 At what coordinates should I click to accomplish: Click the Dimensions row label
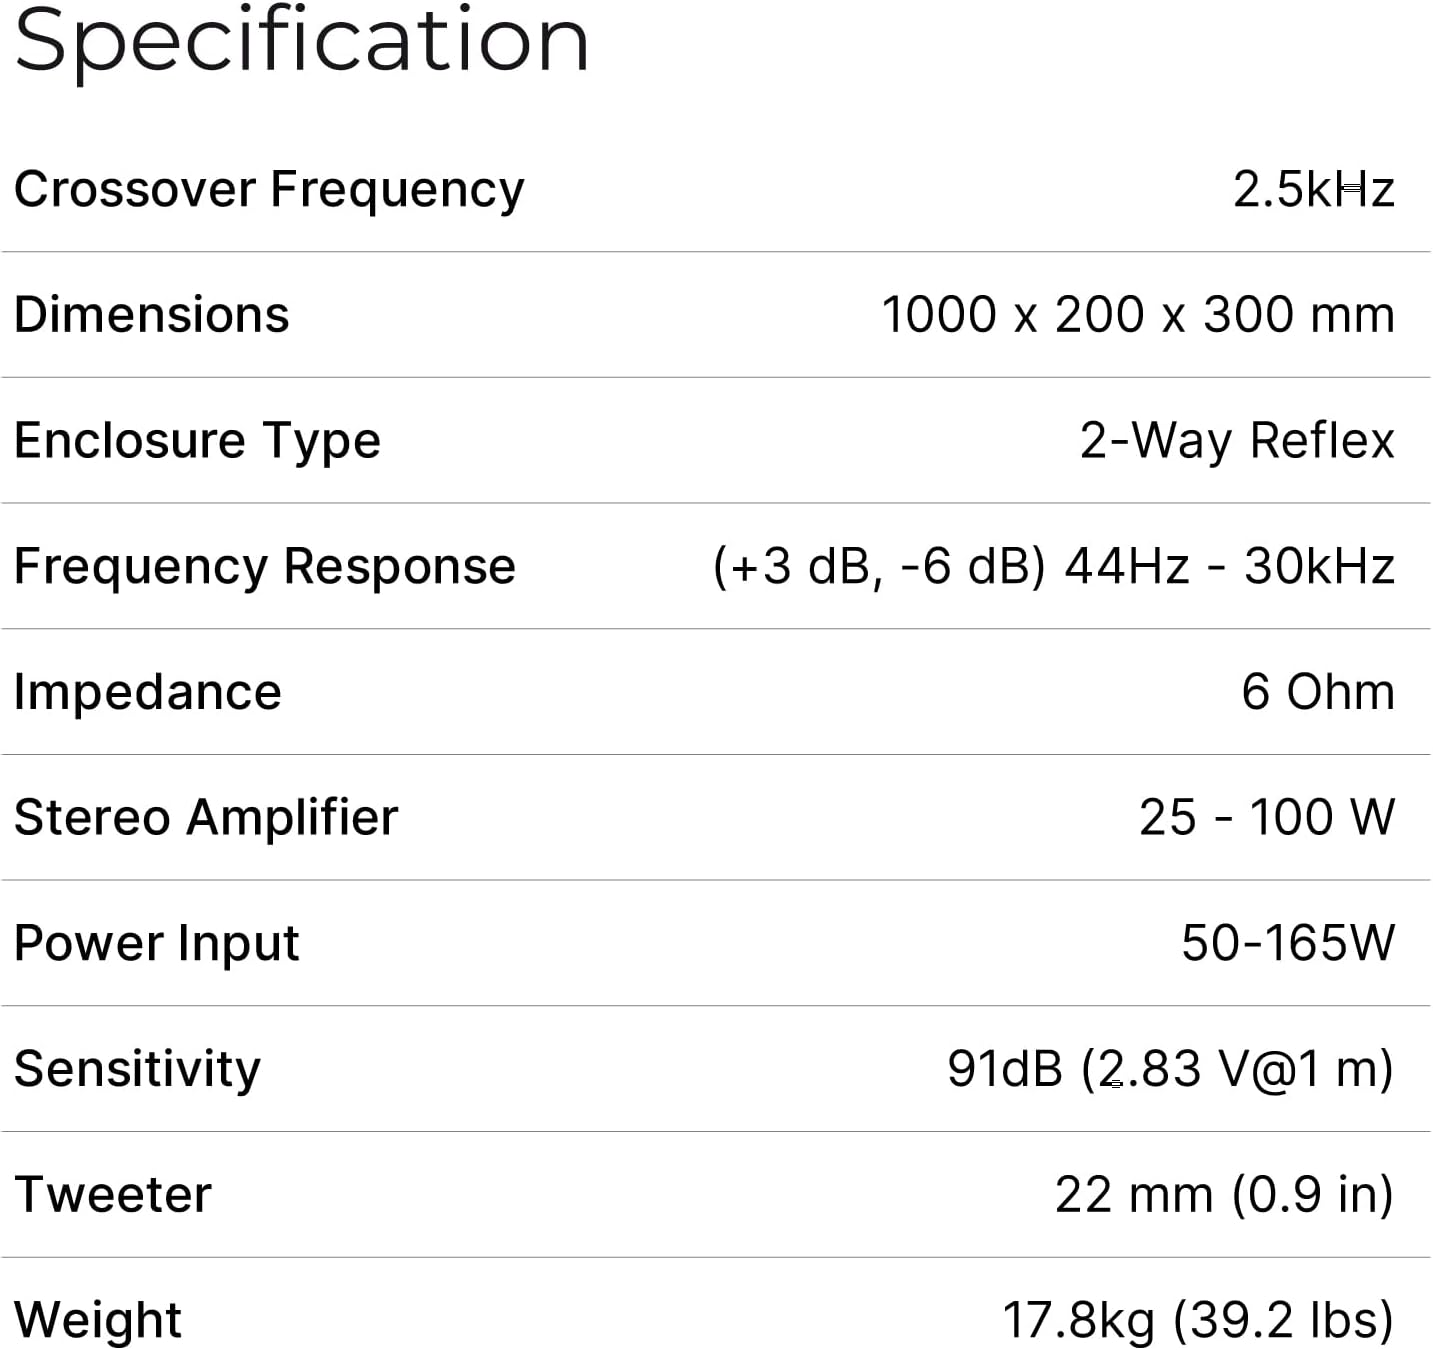pos(152,315)
